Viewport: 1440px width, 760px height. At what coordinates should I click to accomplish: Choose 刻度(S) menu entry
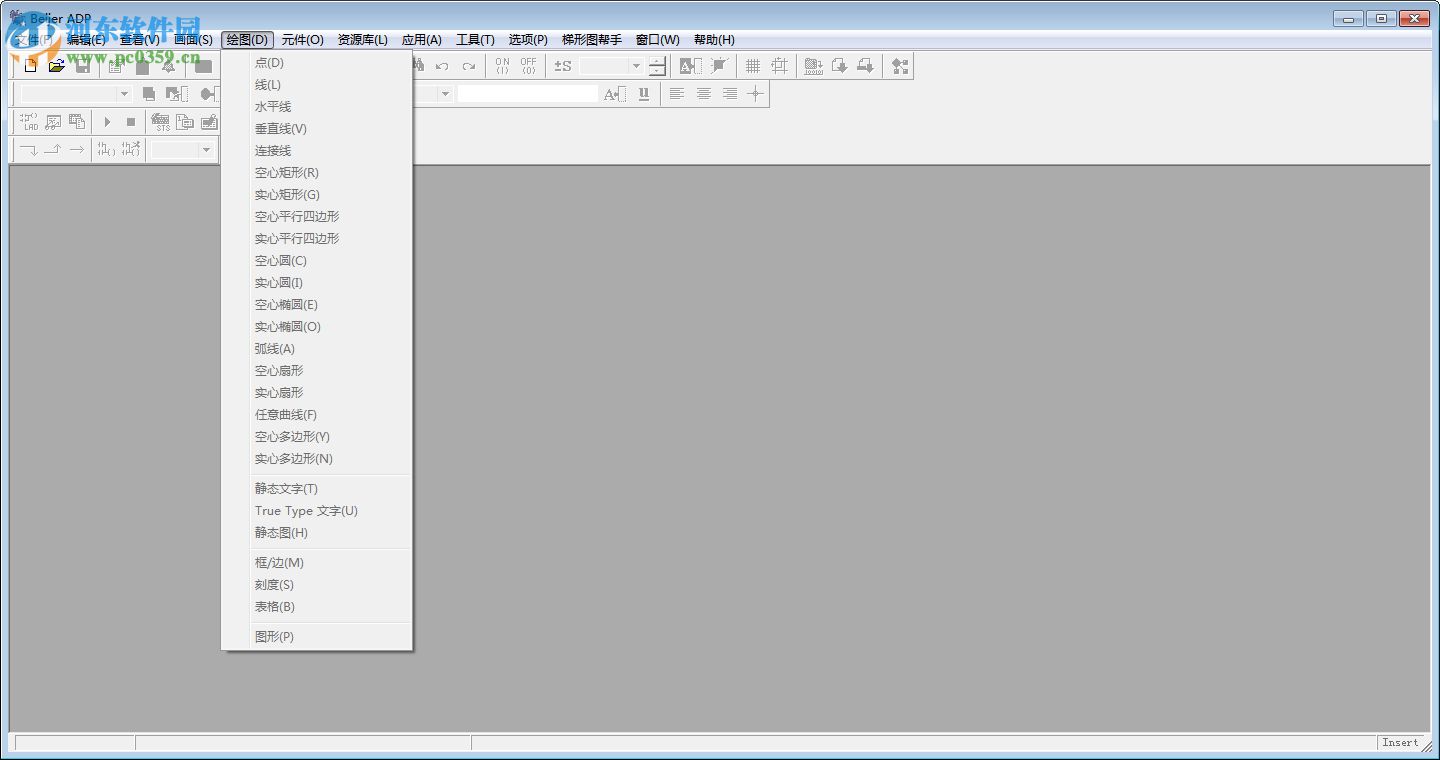[317, 585]
